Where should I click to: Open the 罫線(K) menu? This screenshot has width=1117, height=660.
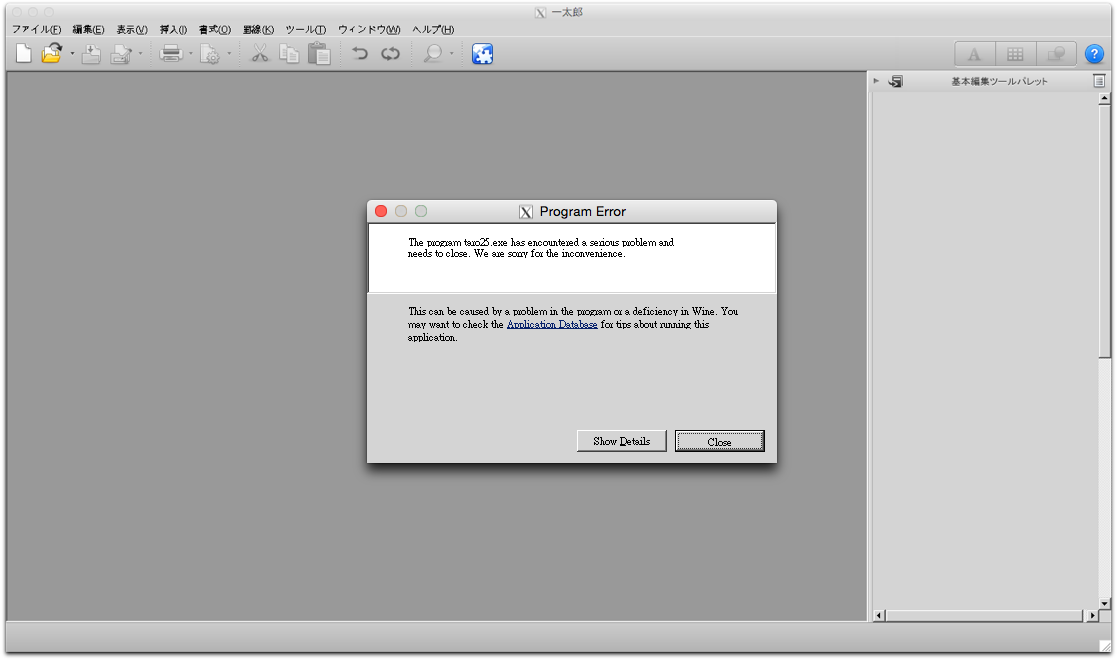pyautogui.click(x=258, y=29)
